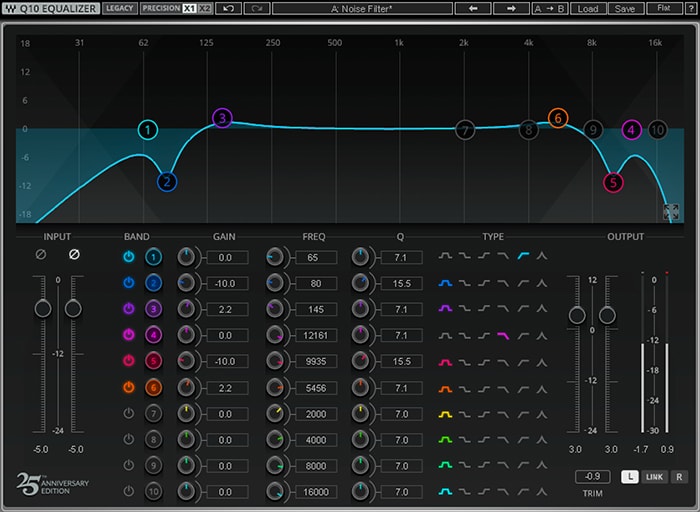Click the left input fader handle
Screen dimensions: 700x512
(43, 309)
